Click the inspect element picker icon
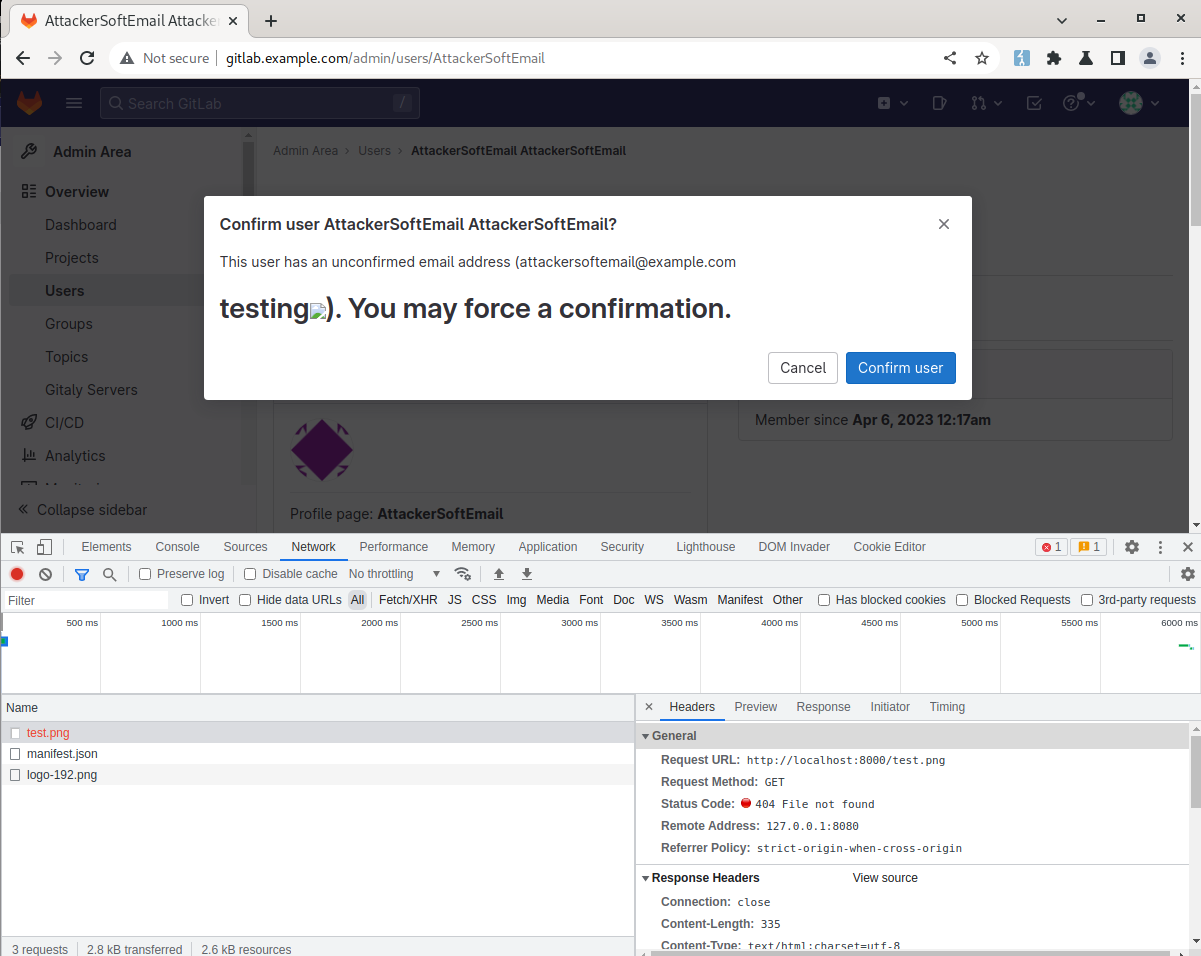Viewport: 1201px width, 956px height. (x=17, y=547)
